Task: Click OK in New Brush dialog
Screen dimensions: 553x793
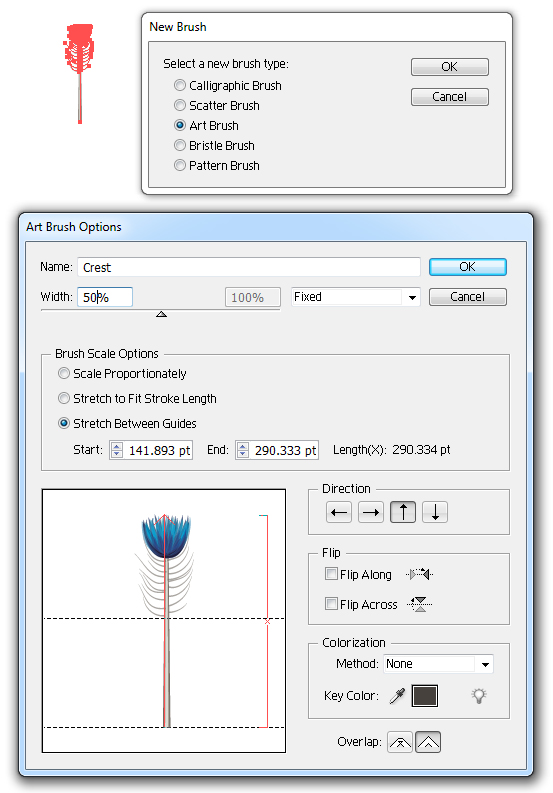Action: pyautogui.click(x=450, y=67)
